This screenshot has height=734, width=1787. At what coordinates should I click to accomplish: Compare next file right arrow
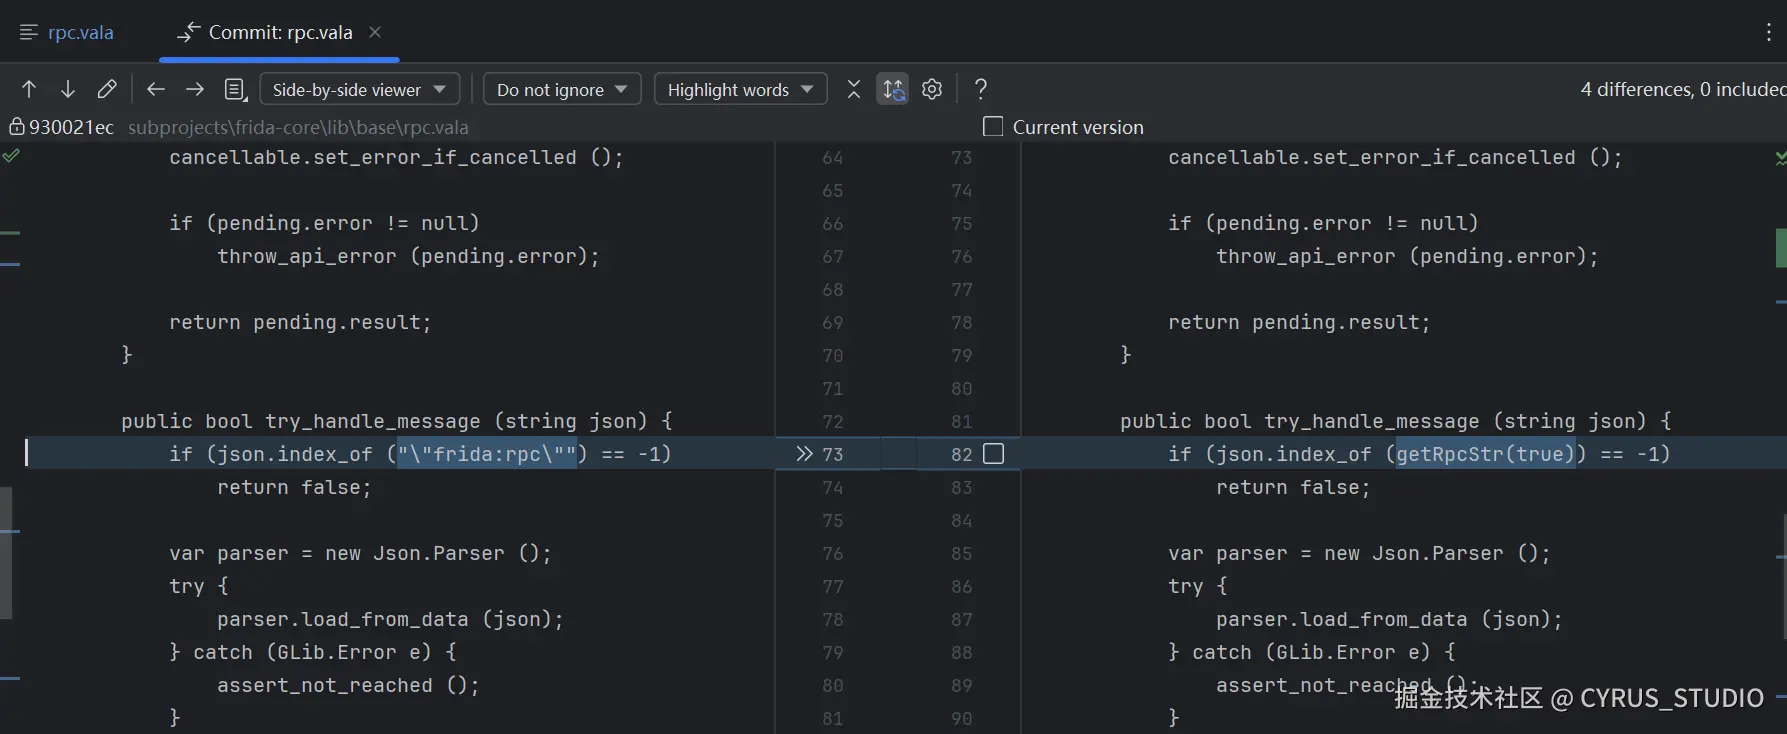point(195,89)
